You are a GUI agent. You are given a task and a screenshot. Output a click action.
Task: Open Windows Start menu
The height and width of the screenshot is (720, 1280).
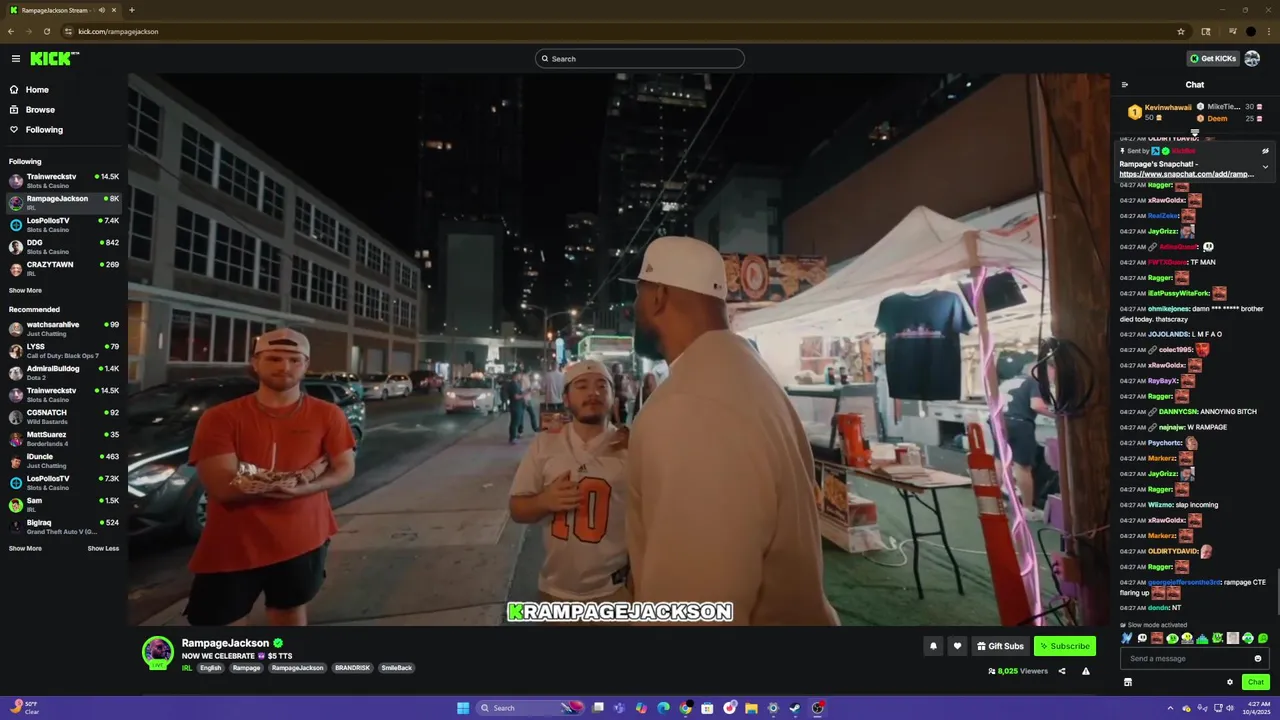(463, 708)
